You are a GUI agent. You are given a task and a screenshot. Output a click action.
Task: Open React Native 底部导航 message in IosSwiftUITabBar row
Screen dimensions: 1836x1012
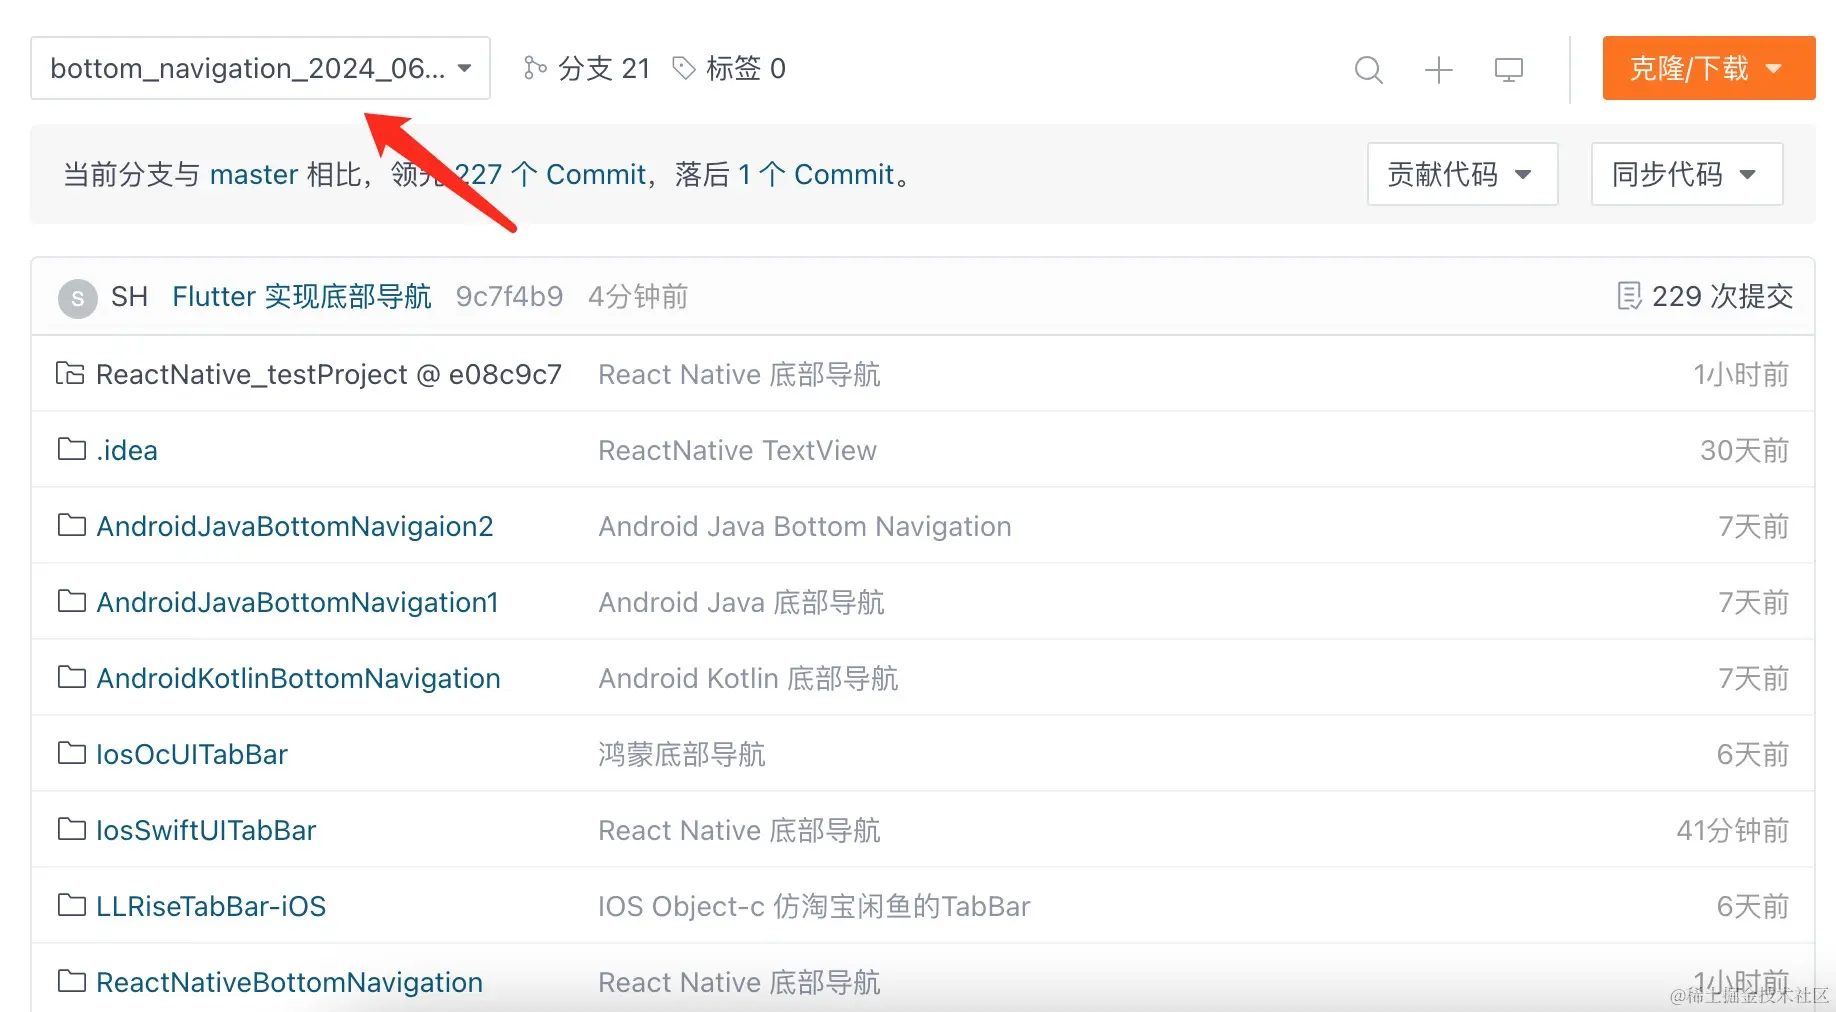click(x=739, y=831)
